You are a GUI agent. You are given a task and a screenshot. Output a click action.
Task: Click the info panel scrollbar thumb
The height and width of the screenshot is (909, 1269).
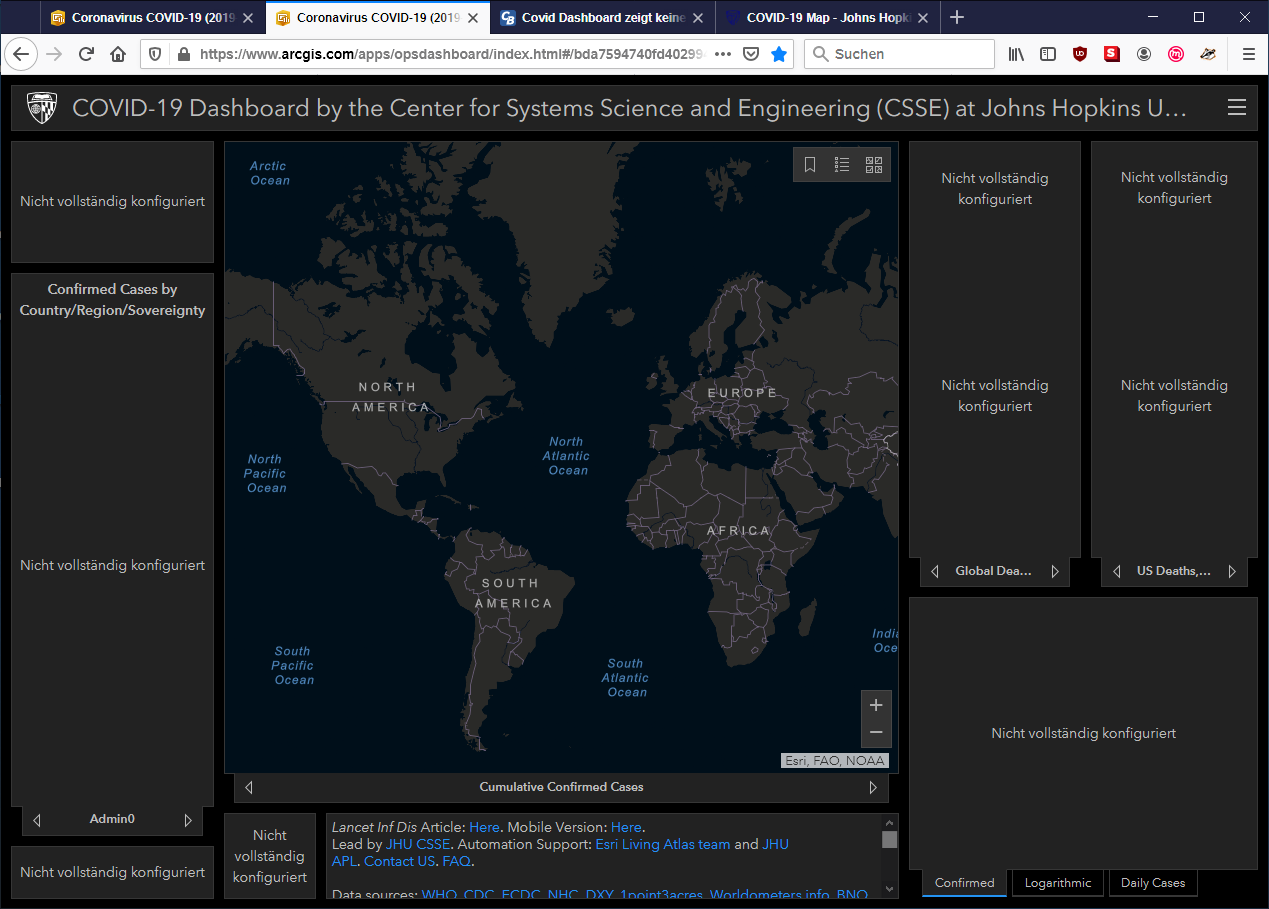click(x=889, y=840)
